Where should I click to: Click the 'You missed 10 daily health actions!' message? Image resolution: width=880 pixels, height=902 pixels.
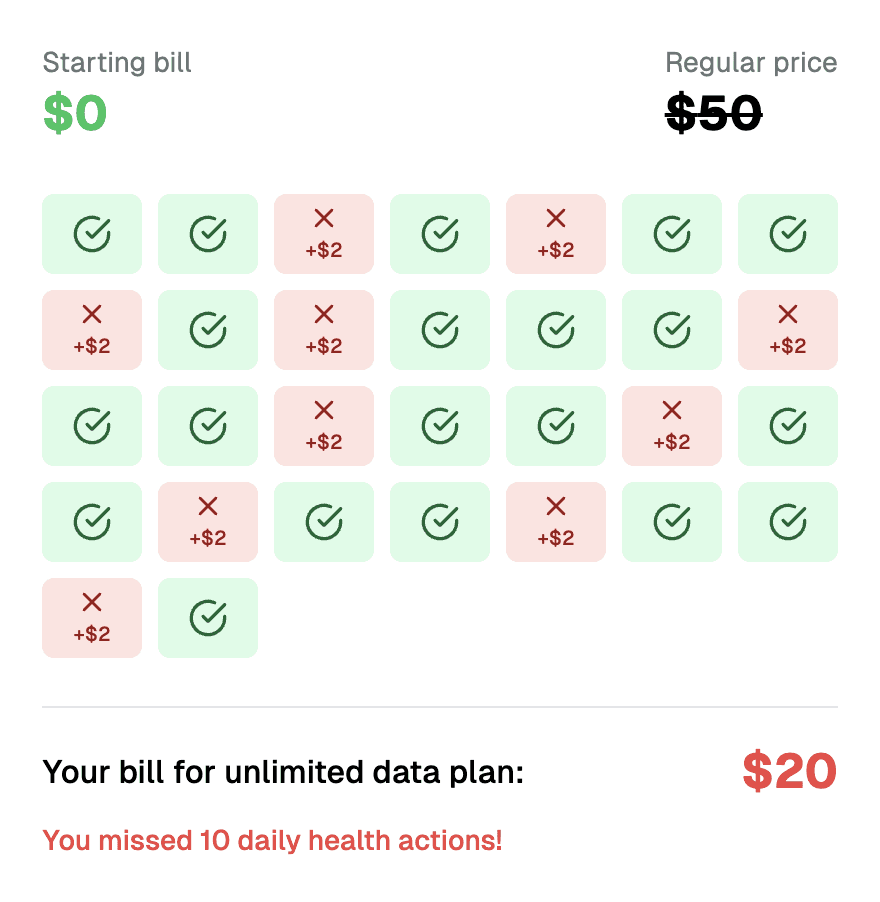pos(273,840)
